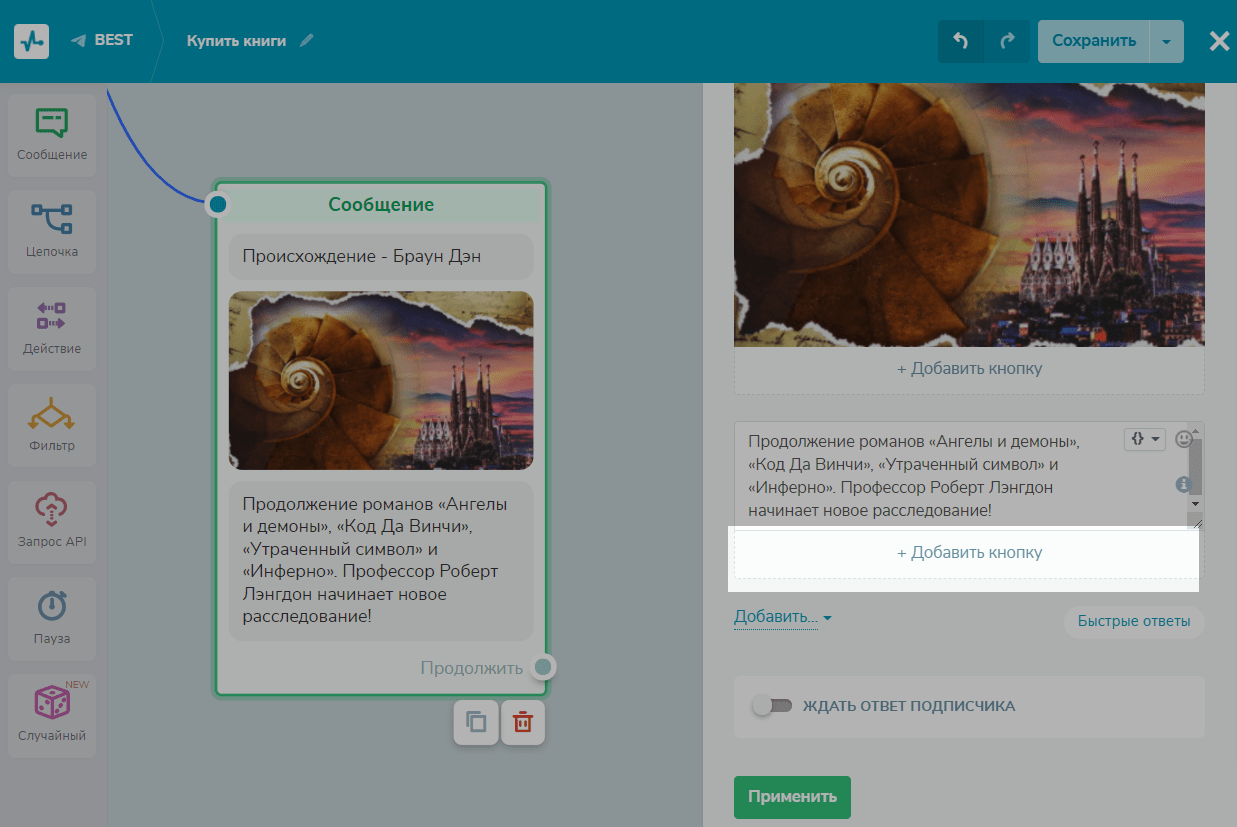Click the block's input connector dot
The image size is (1237, 827).
pyautogui.click(x=218, y=204)
